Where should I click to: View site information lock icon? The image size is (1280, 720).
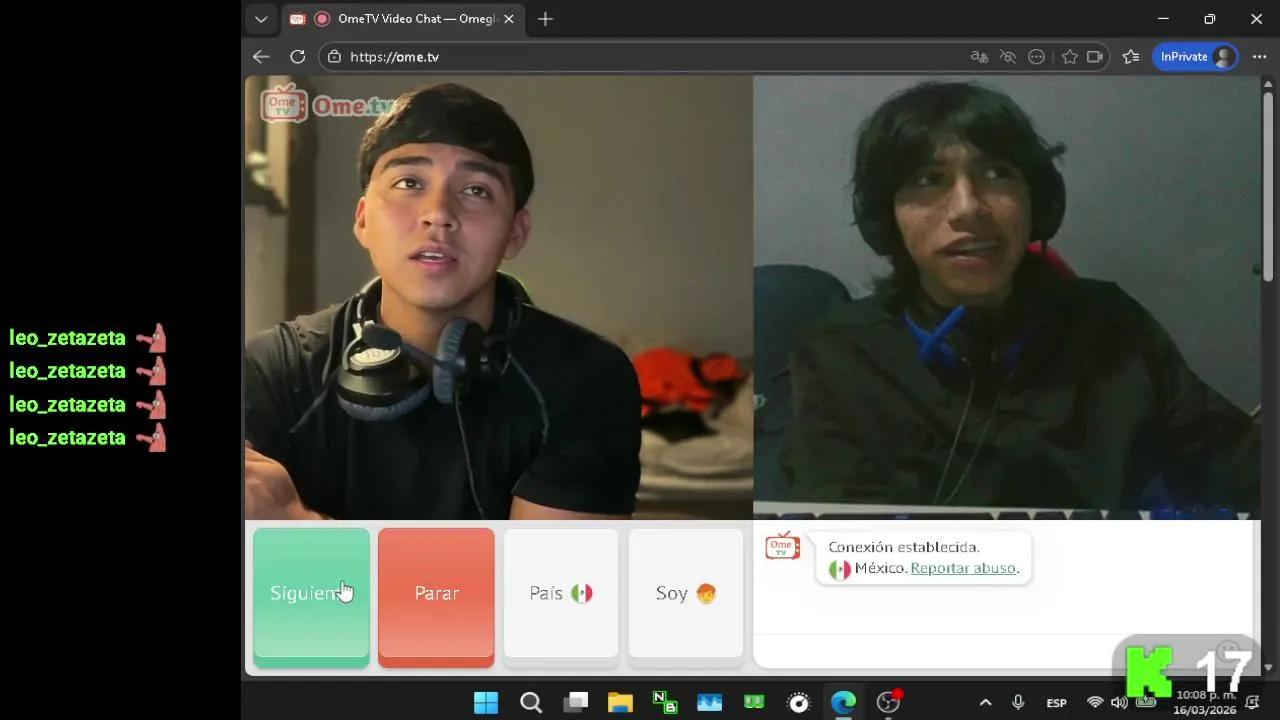click(x=335, y=57)
